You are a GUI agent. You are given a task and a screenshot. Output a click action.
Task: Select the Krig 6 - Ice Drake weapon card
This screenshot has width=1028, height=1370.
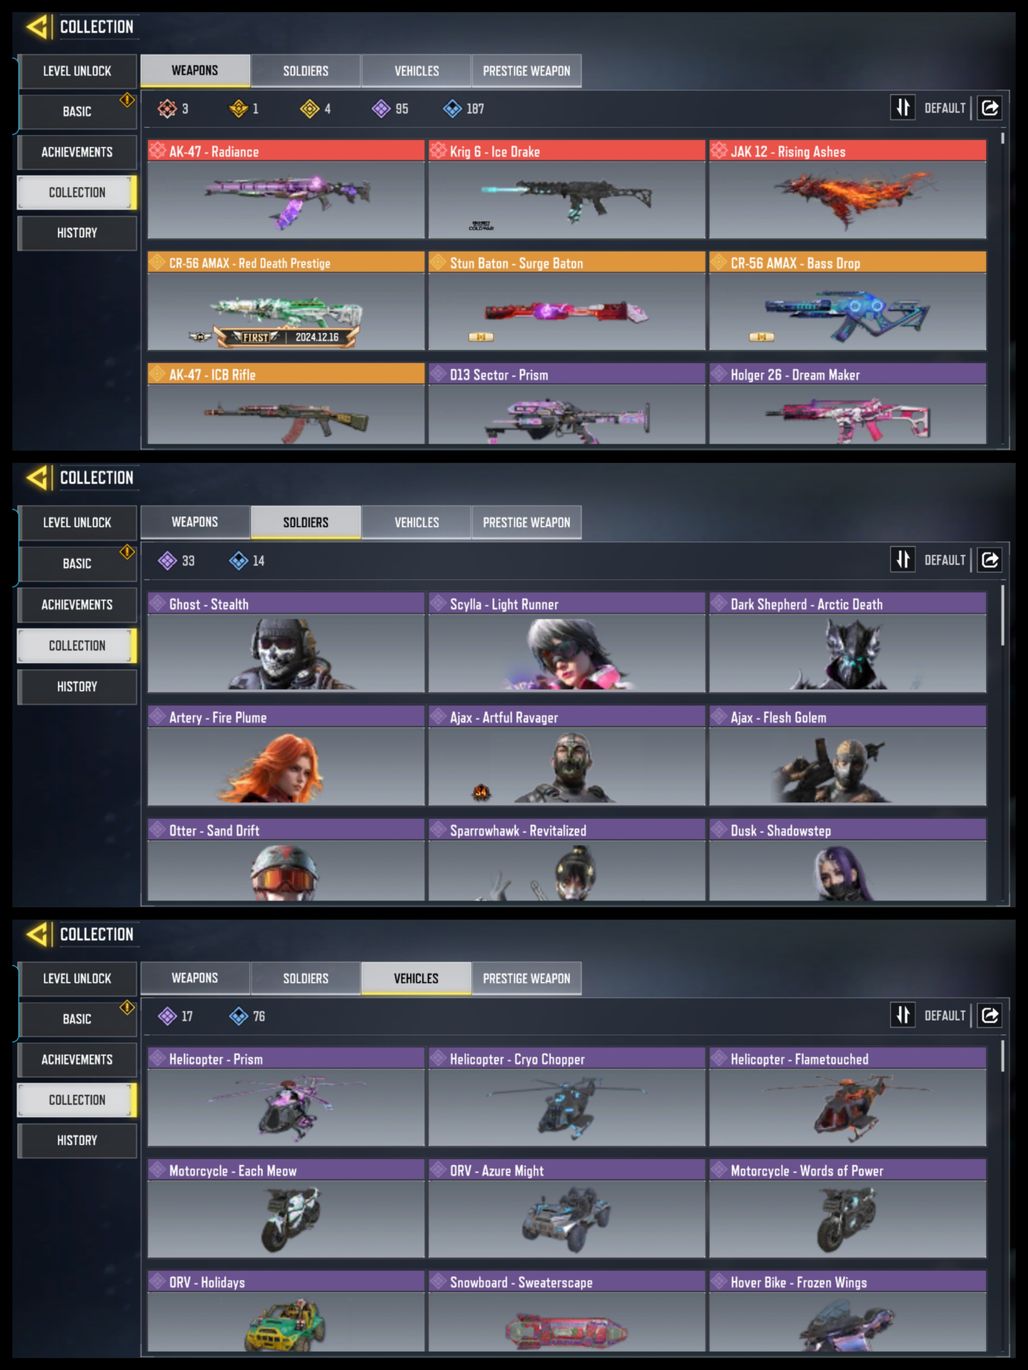[x=567, y=189]
